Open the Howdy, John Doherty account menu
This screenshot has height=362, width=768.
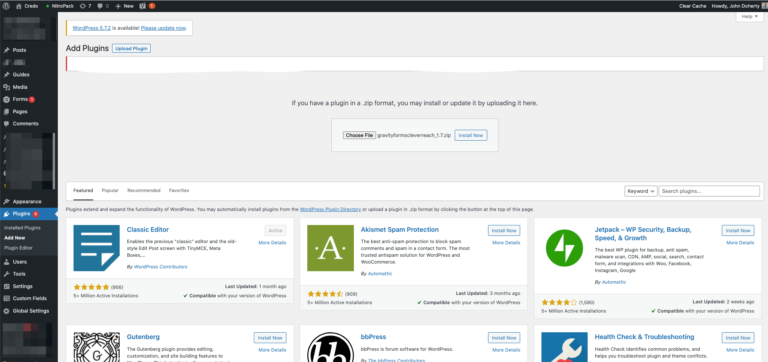740,6
